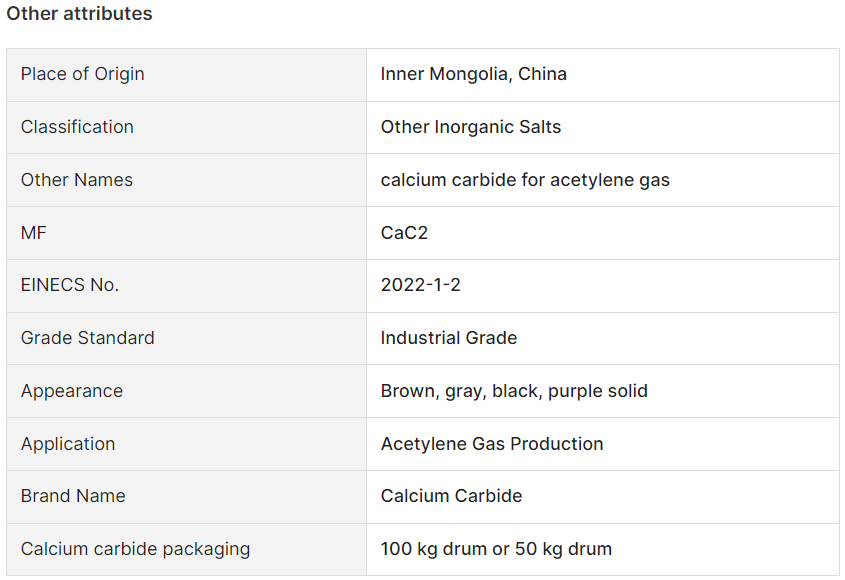Click the 'EINECS No.' label cell
This screenshot has height=580, width=845.
(x=70, y=285)
